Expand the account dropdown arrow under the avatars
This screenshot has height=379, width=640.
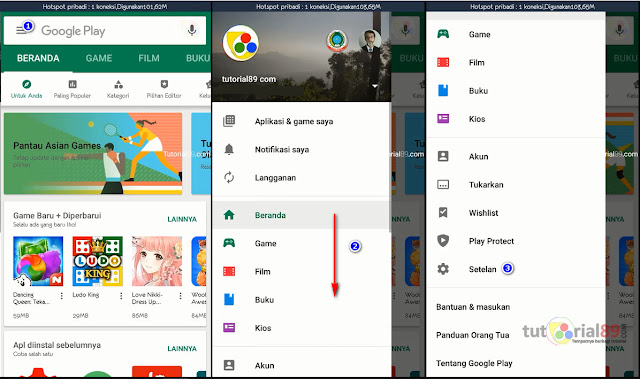point(375,86)
